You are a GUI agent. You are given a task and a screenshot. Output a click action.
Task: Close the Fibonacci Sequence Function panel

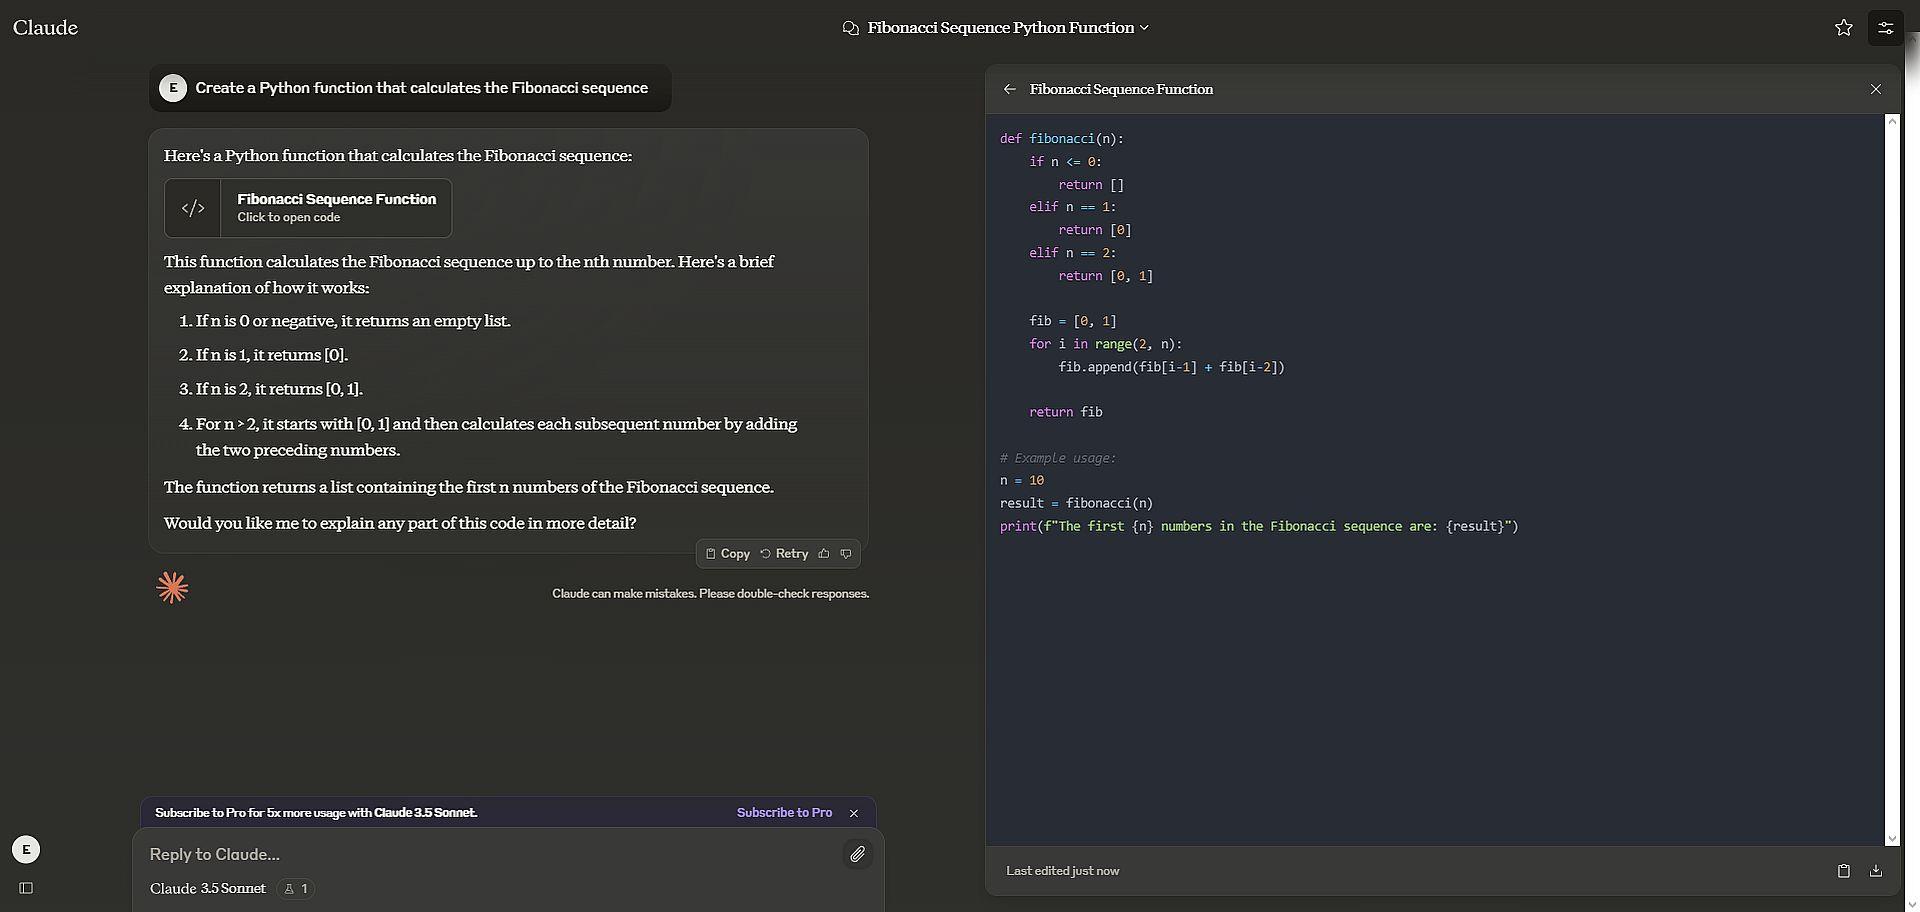pos(1875,89)
